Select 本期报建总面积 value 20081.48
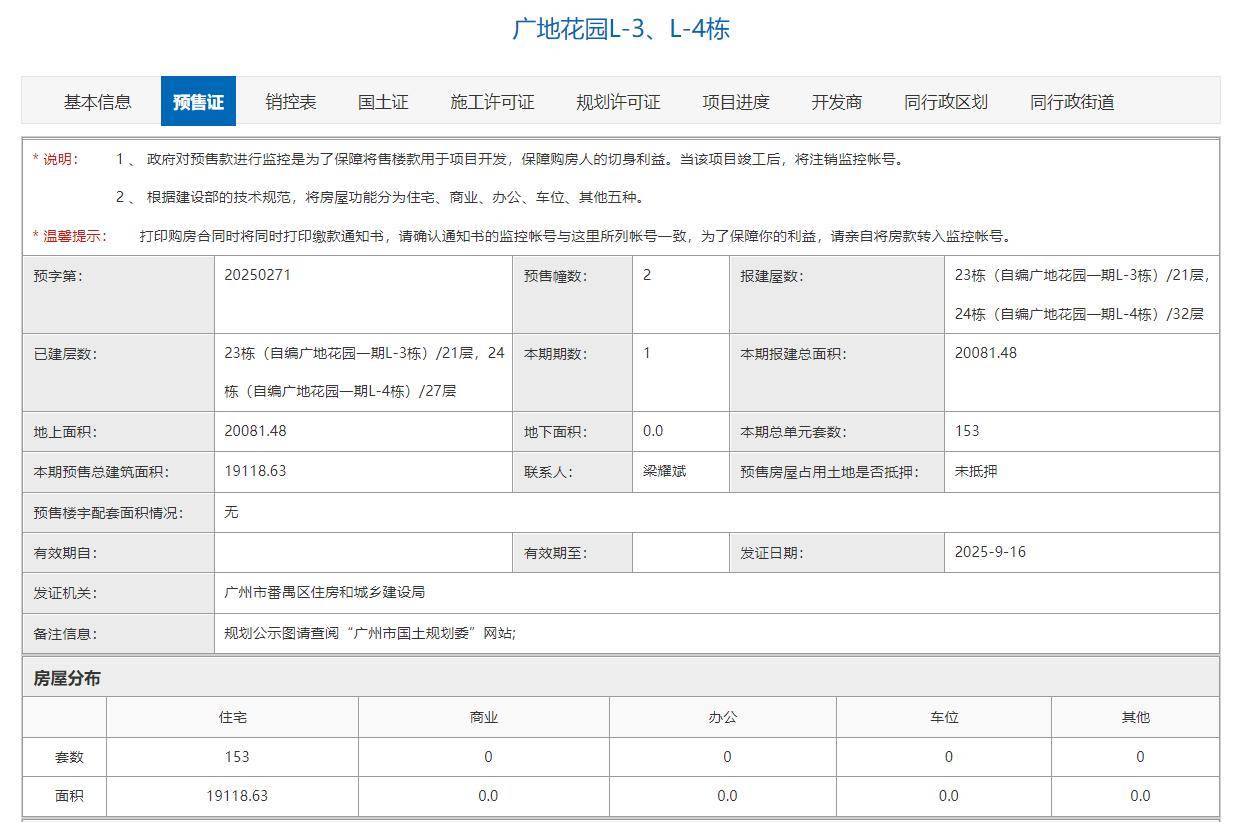The width and height of the screenshot is (1241, 822). pyautogui.click(x=985, y=352)
